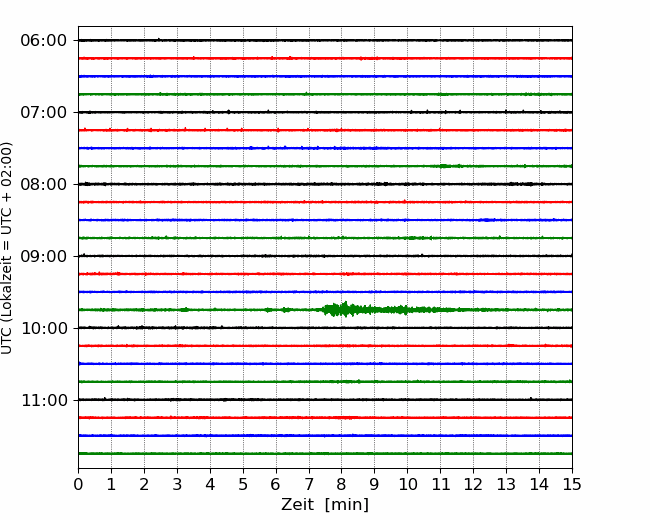This screenshot has height=520, width=650.
Task: Click the x-axis tick label 12
Action: click(473, 484)
